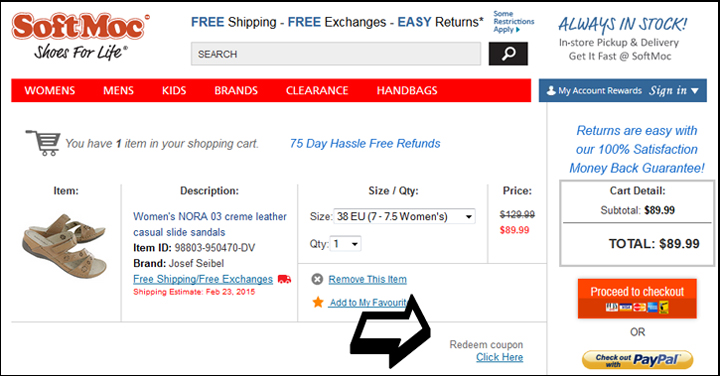This screenshot has width=720, height=376.
Task: Click Check out with PayPal button
Action: (x=637, y=360)
